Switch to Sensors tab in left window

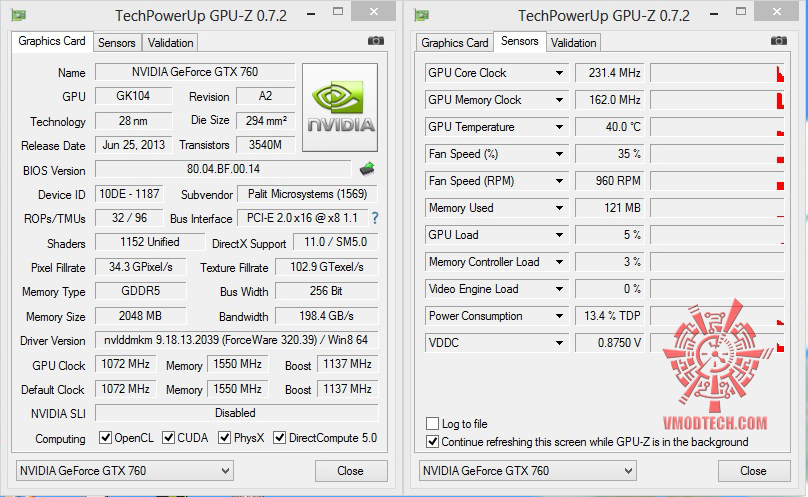coord(117,43)
